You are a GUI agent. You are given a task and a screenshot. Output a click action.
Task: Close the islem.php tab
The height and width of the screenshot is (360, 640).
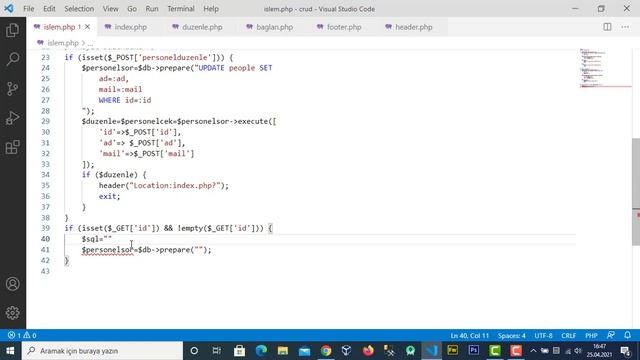coord(87,27)
